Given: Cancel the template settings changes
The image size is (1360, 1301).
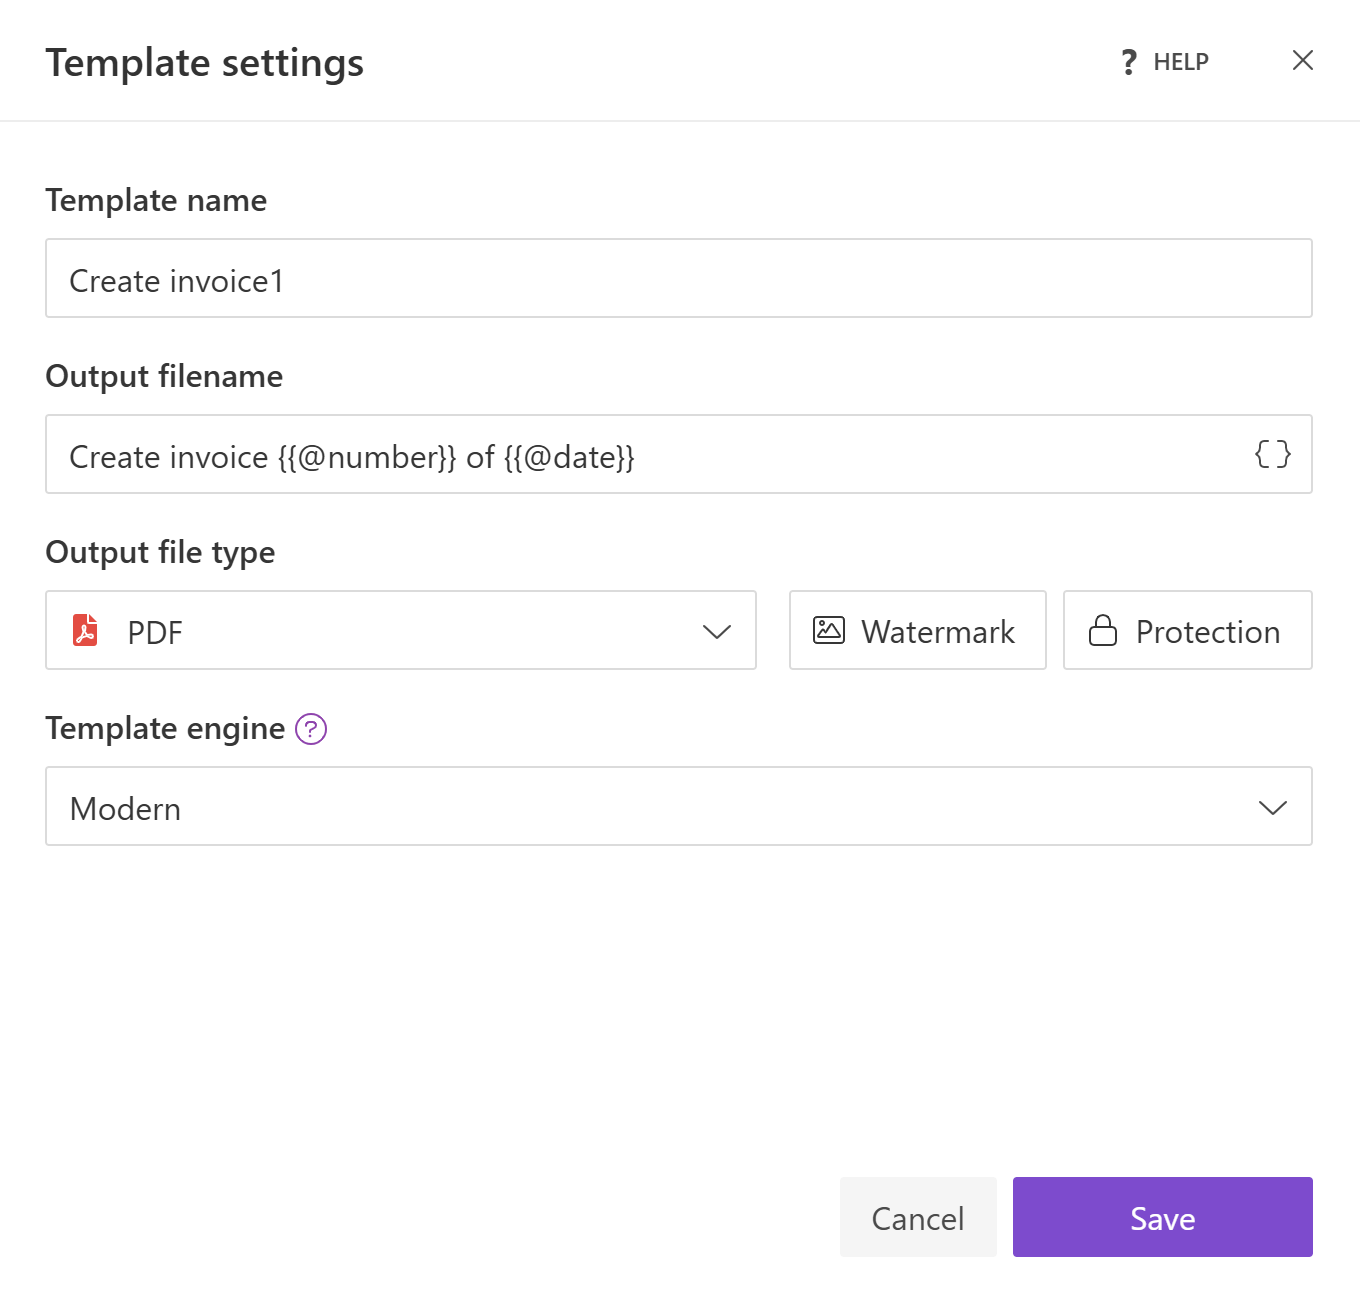Looking at the screenshot, I should pyautogui.click(x=917, y=1217).
